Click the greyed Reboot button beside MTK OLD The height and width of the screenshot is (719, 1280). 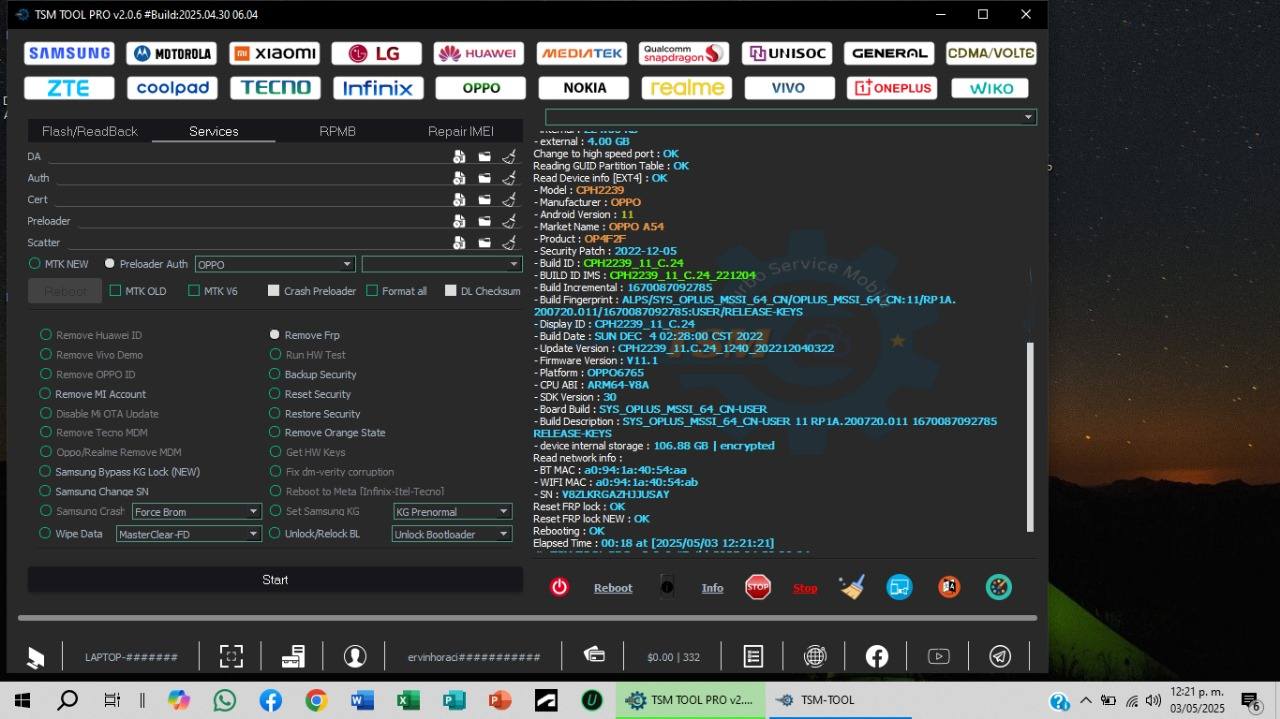65,291
